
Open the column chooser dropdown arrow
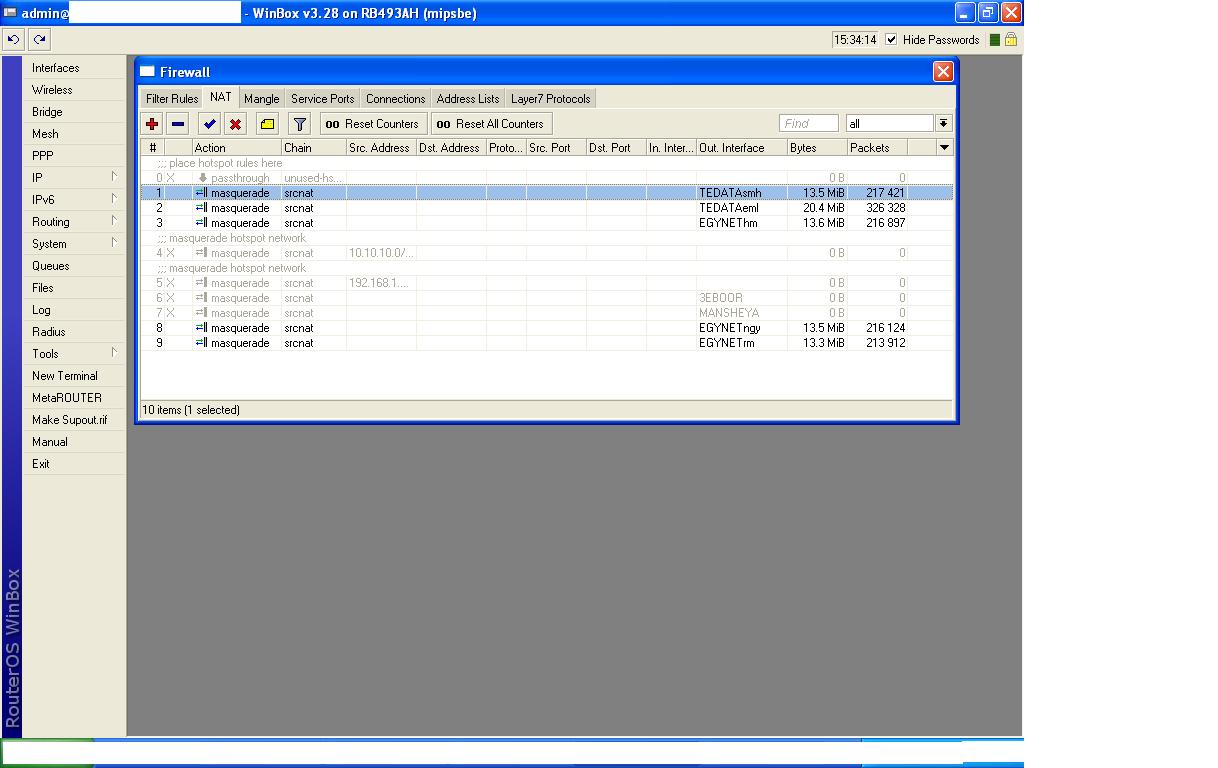(x=944, y=147)
